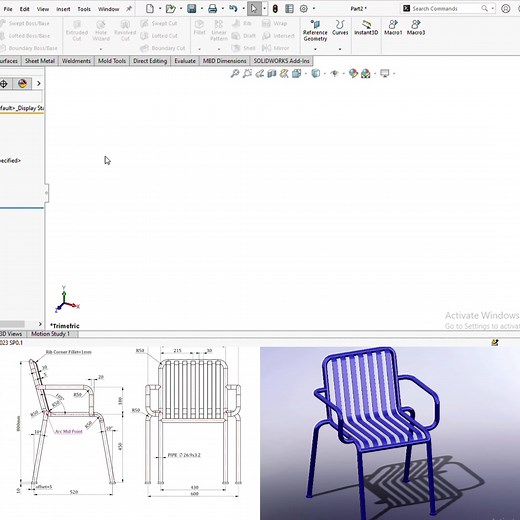The image size is (520, 520).
Task: Expand the Options gear dropdown arrow
Action: 314,9
